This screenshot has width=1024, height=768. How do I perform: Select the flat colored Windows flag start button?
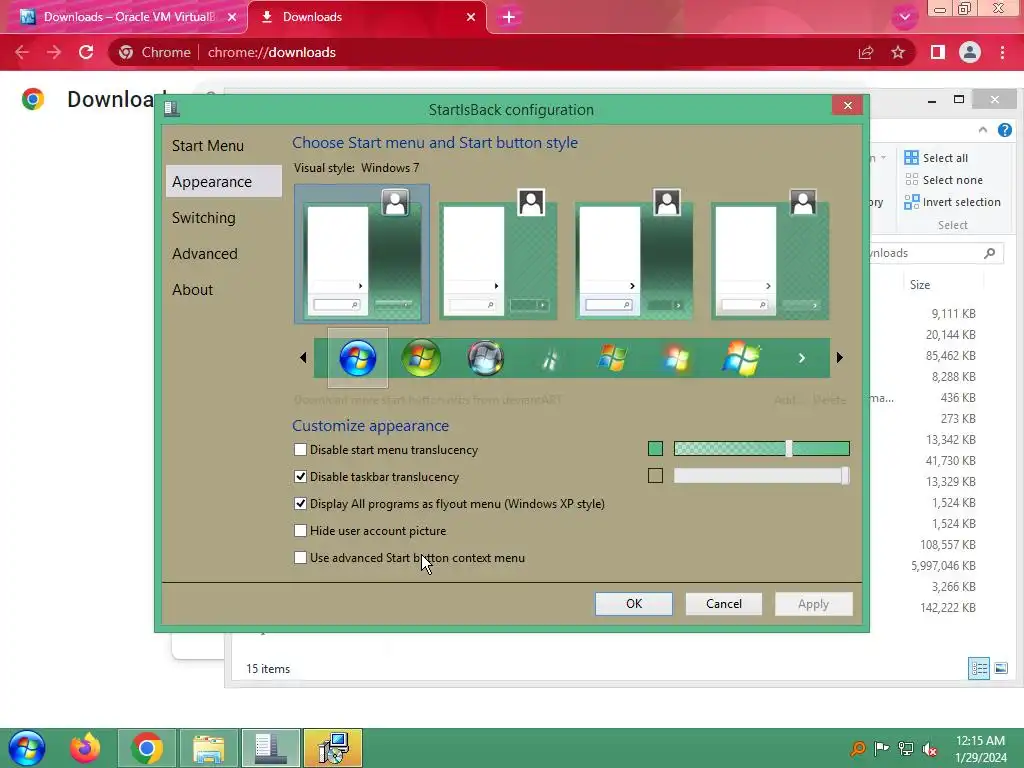[x=613, y=358]
